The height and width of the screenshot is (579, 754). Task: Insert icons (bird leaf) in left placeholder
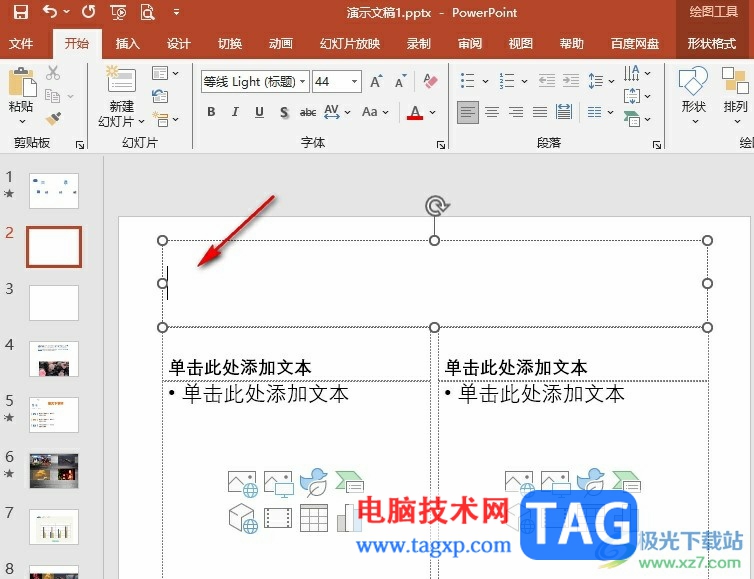(314, 482)
